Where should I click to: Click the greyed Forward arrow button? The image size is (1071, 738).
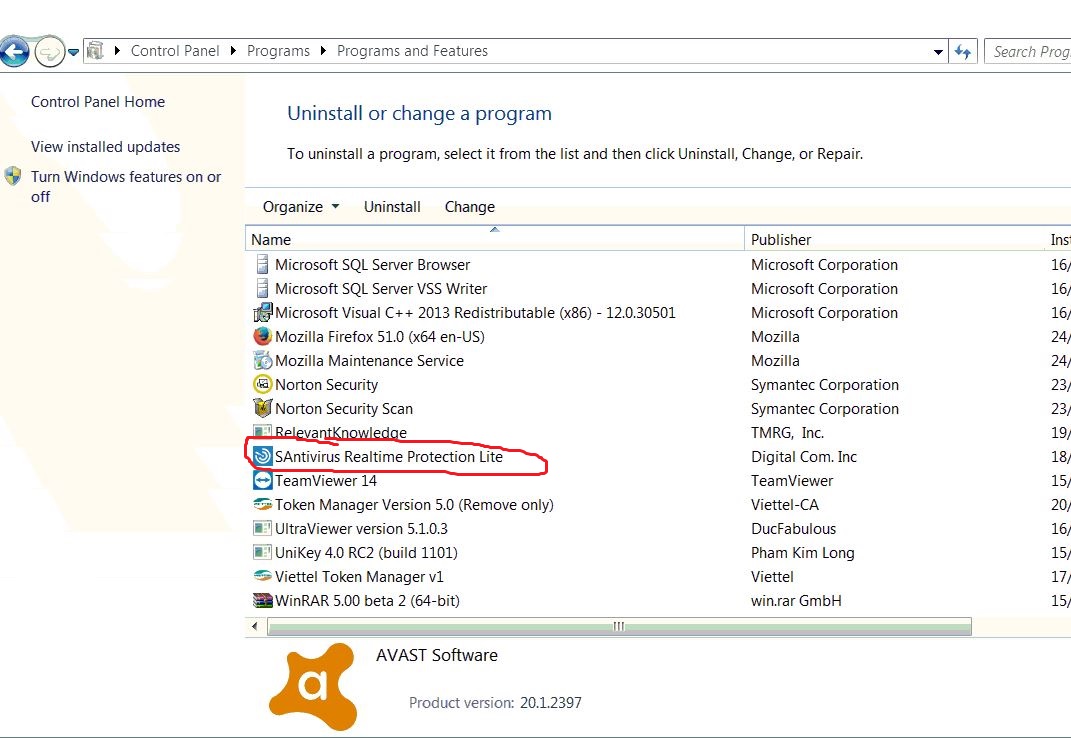point(49,51)
